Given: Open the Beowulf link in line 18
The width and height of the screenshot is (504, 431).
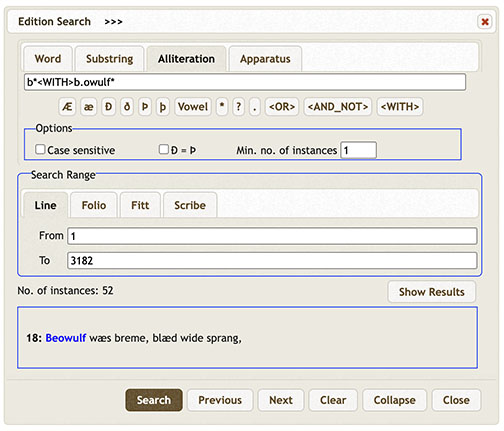Looking at the screenshot, I should click(x=66, y=338).
